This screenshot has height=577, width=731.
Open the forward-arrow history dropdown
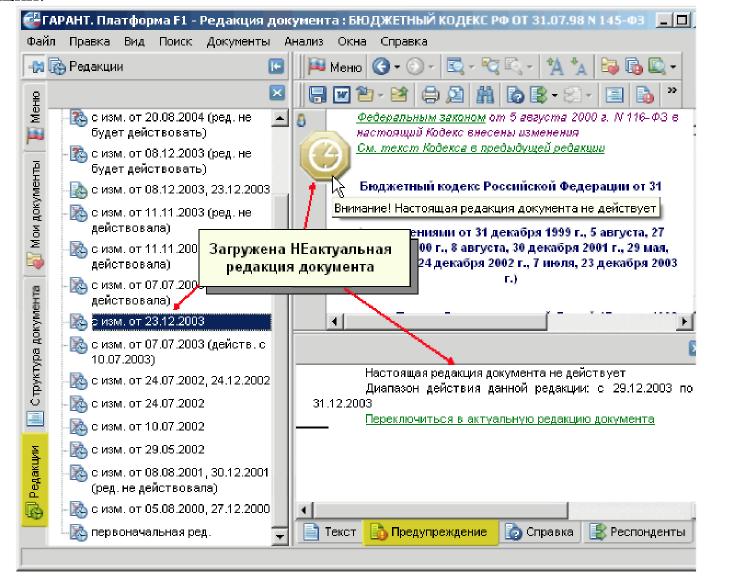pyautogui.click(x=431, y=67)
